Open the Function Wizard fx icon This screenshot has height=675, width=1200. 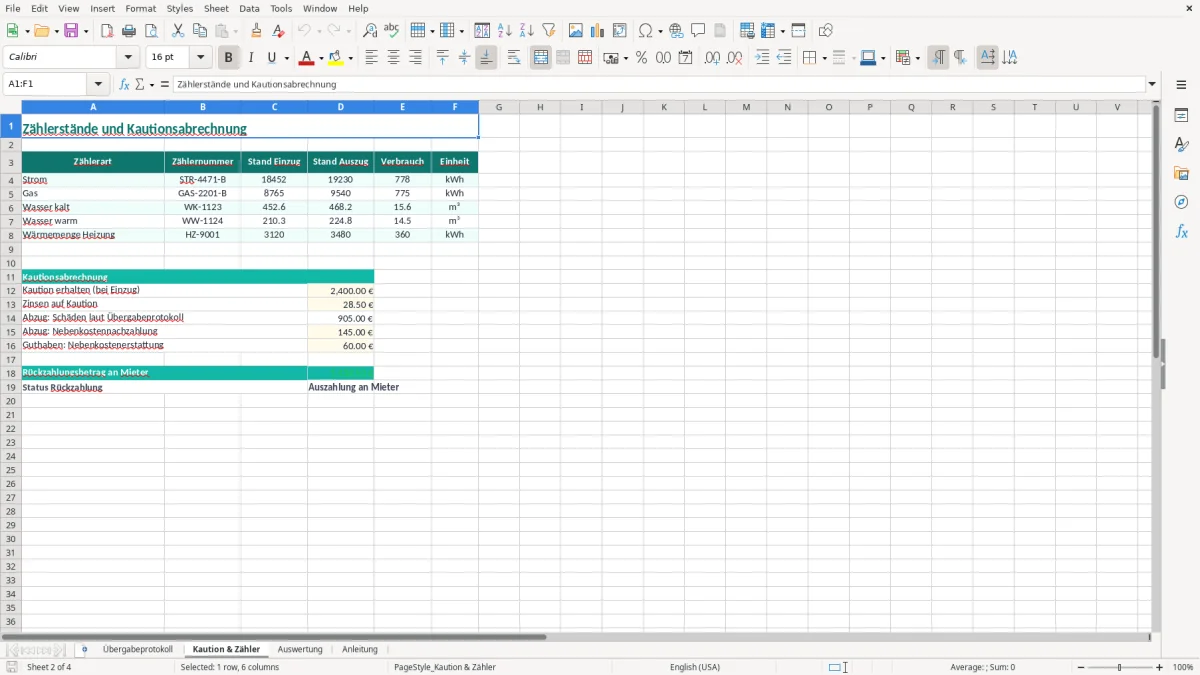pos(125,85)
